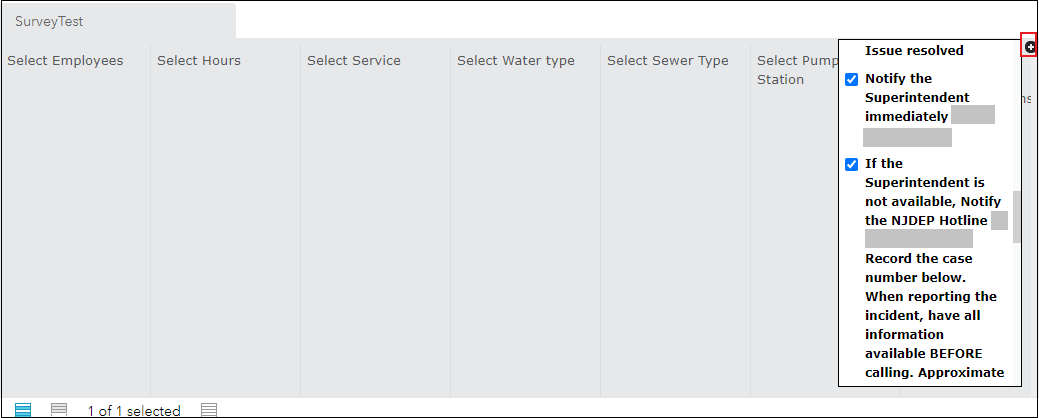Click the plus icon at table corner
The height and width of the screenshot is (418, 1039).
click(x=1029, y=46)
